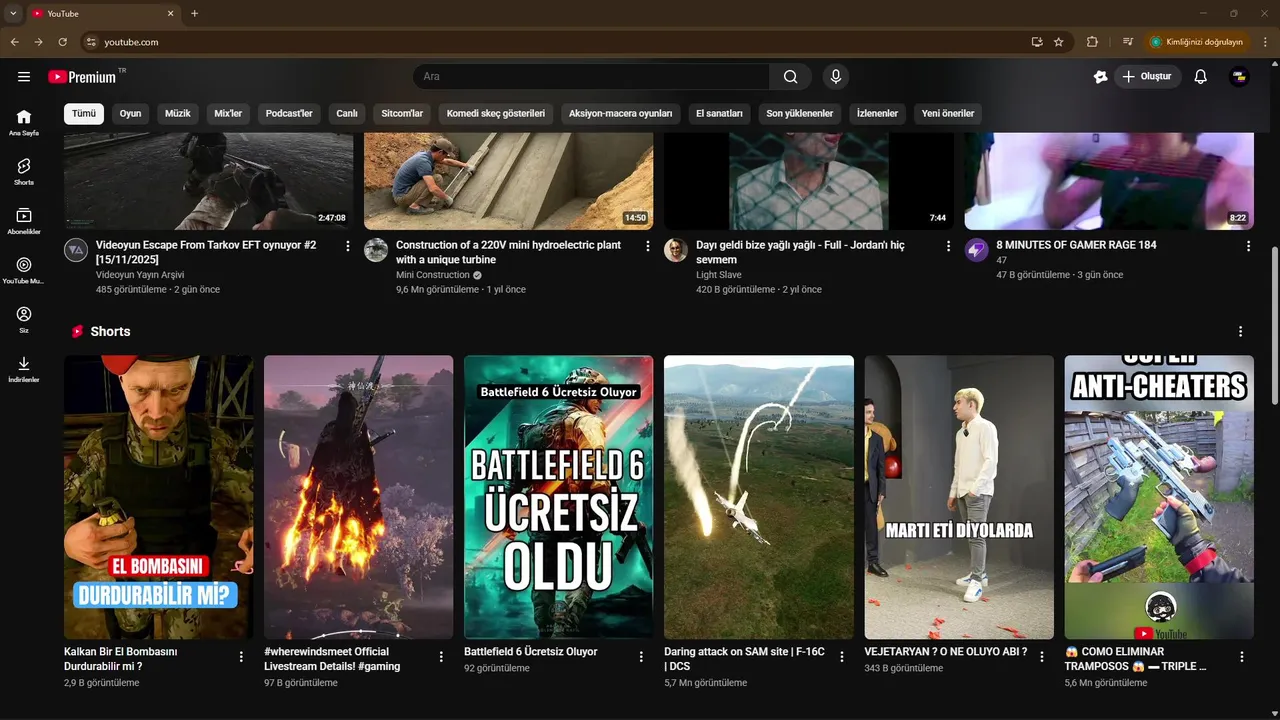1280x720 pixels.
Task: Select the Sitcom'lar filter chip
Action: tap(402, 113)
